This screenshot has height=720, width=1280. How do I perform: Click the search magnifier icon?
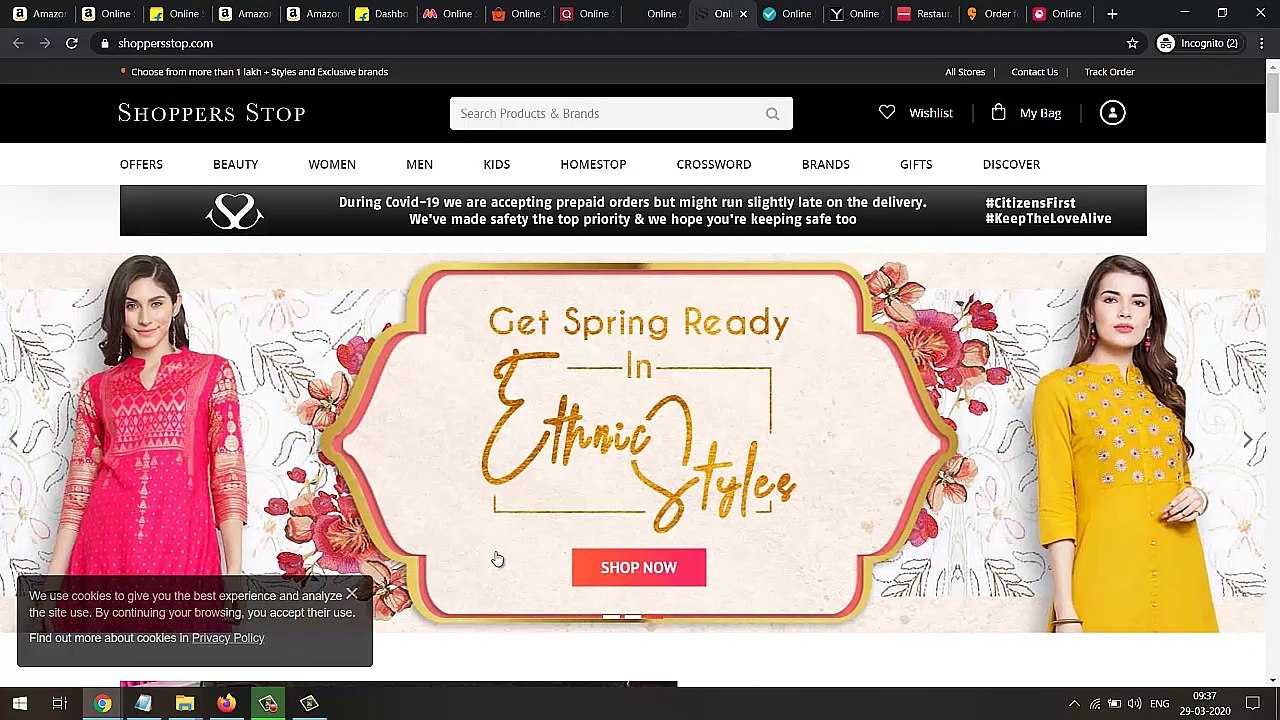tap(772, 114)
